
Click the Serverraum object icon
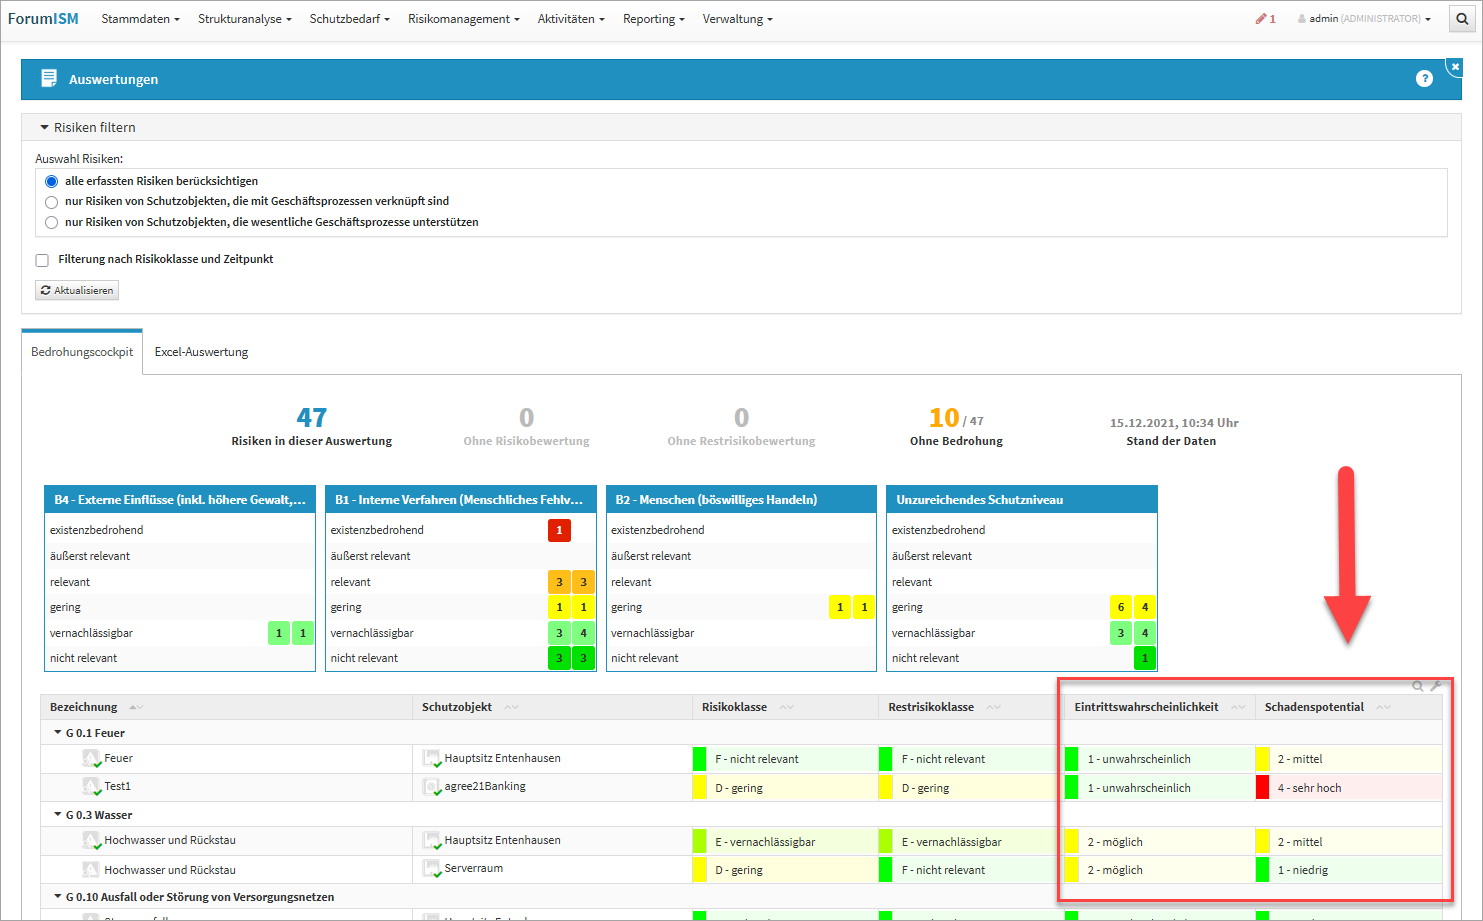[432, 869]
